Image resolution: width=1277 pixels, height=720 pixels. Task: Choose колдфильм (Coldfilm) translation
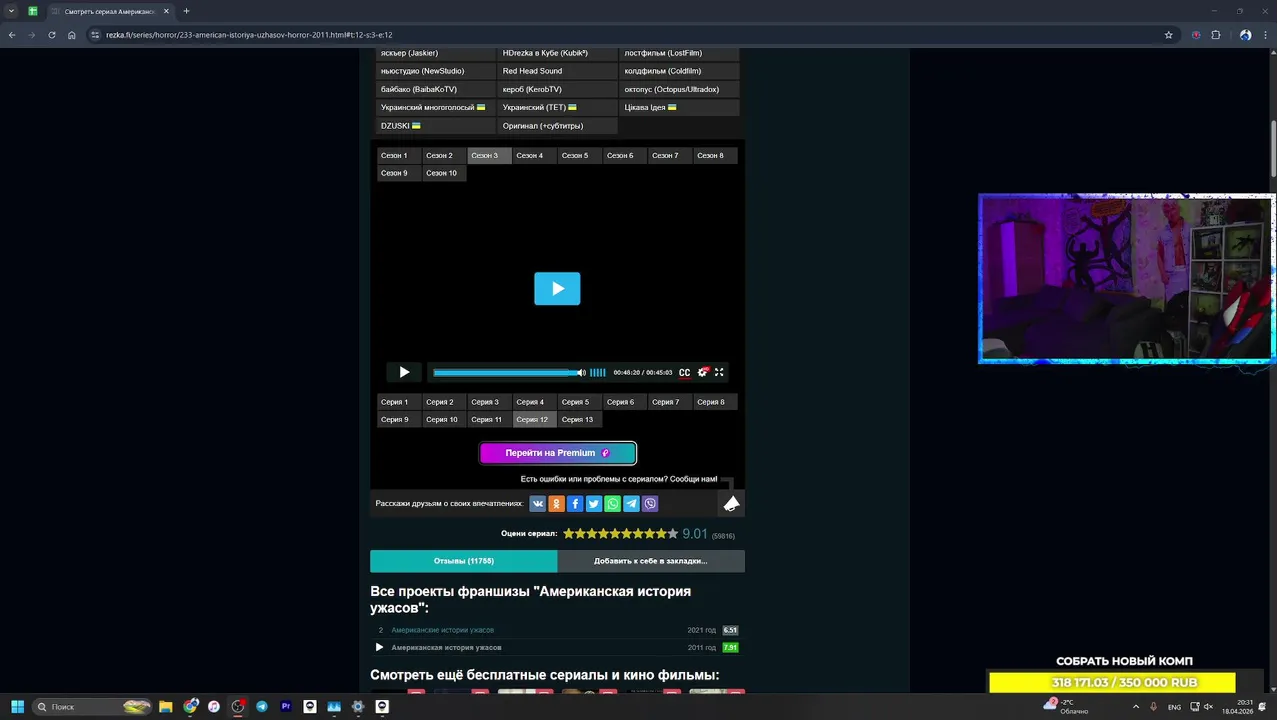click(x=679, y=71)
